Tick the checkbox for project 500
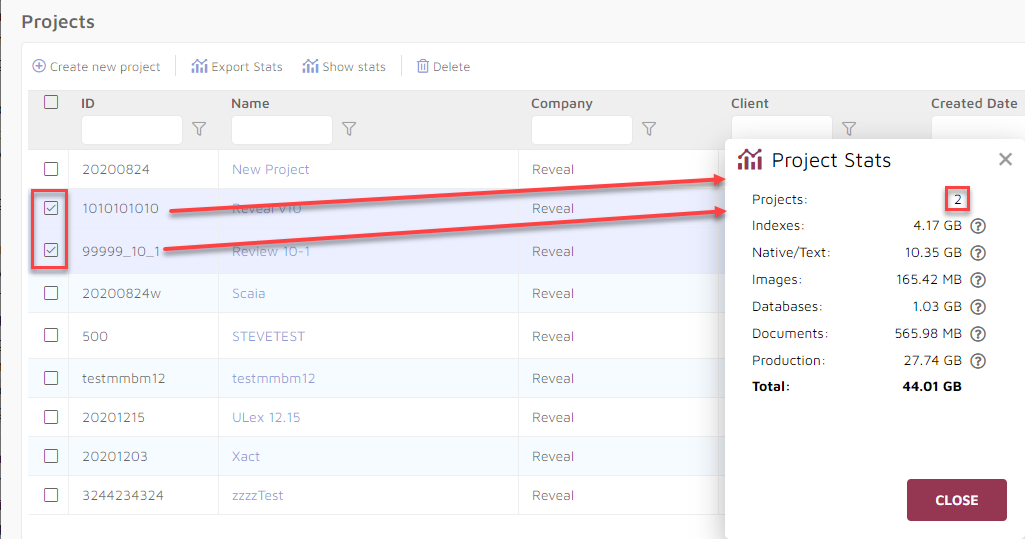Image resolution: width=1025 pixels, height=539 pixels. pos(51,335)
